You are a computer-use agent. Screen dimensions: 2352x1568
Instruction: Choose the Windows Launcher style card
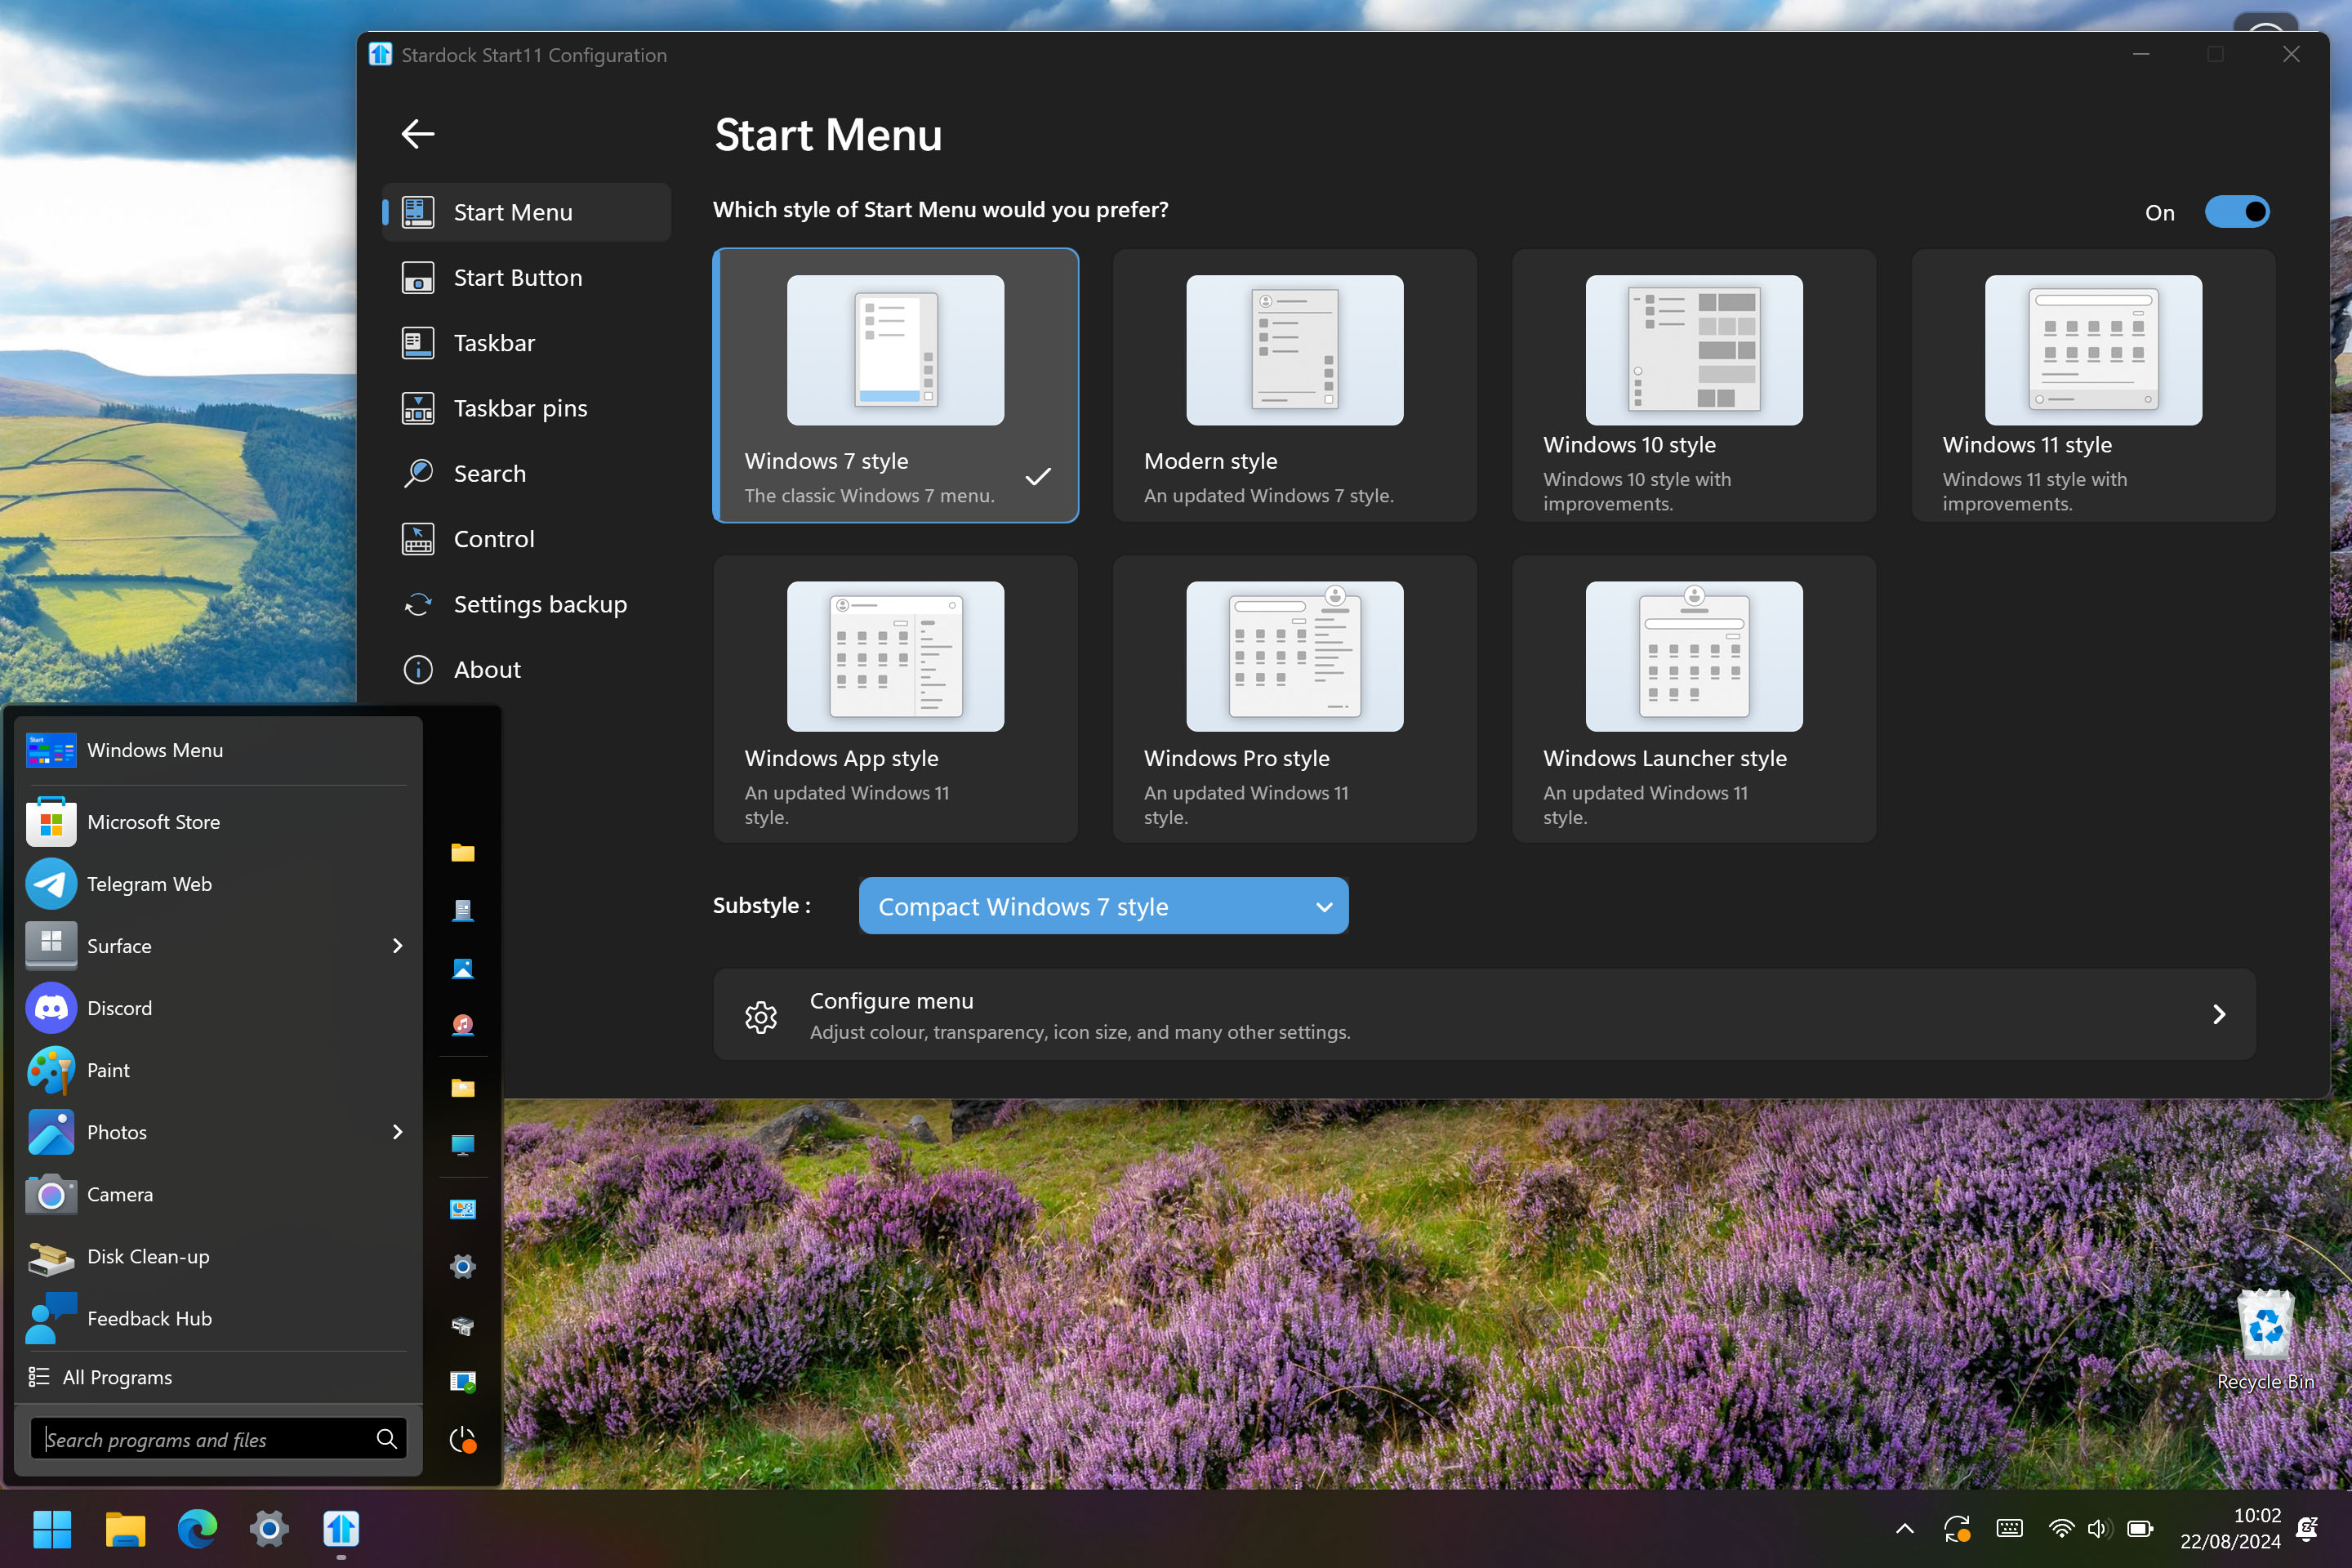tap(1694, 699)
